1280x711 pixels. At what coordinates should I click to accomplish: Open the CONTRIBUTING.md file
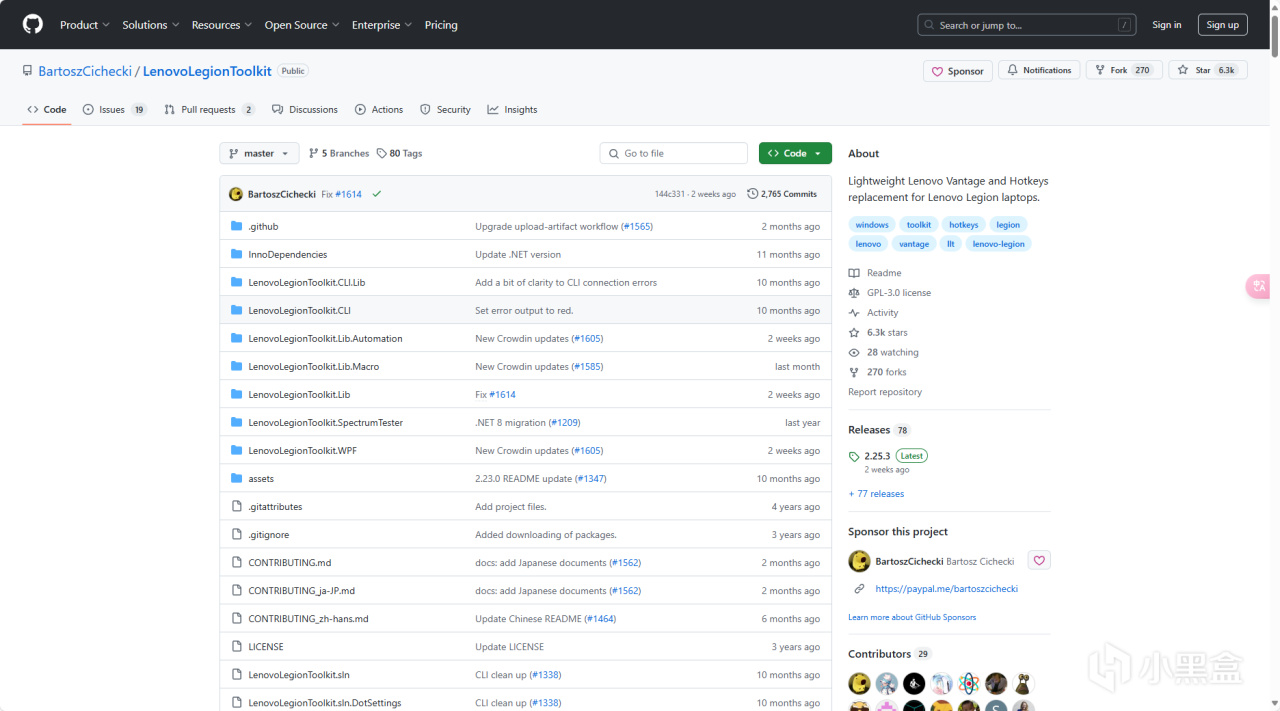[x=290, y=562]
